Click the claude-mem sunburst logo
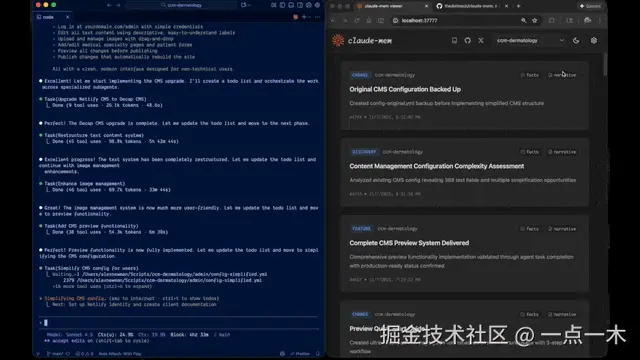Viewport: 640px width, 360px height. 338,40
